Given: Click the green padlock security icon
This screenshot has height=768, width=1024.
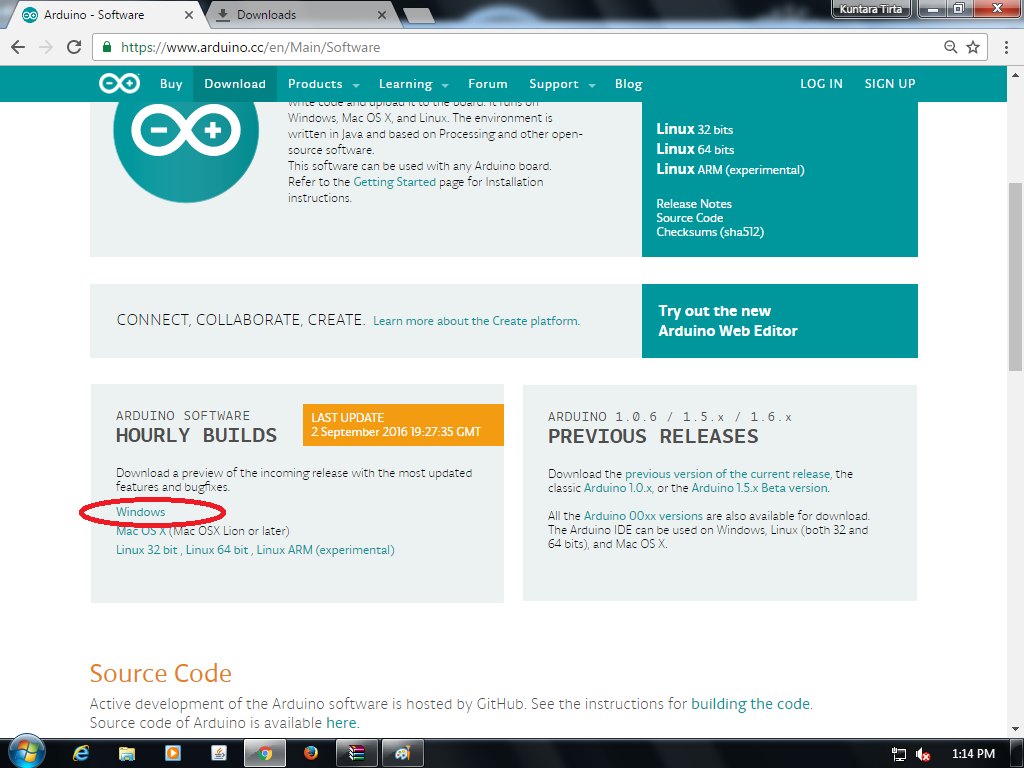Looking at the screenshot, I should 107,46.
